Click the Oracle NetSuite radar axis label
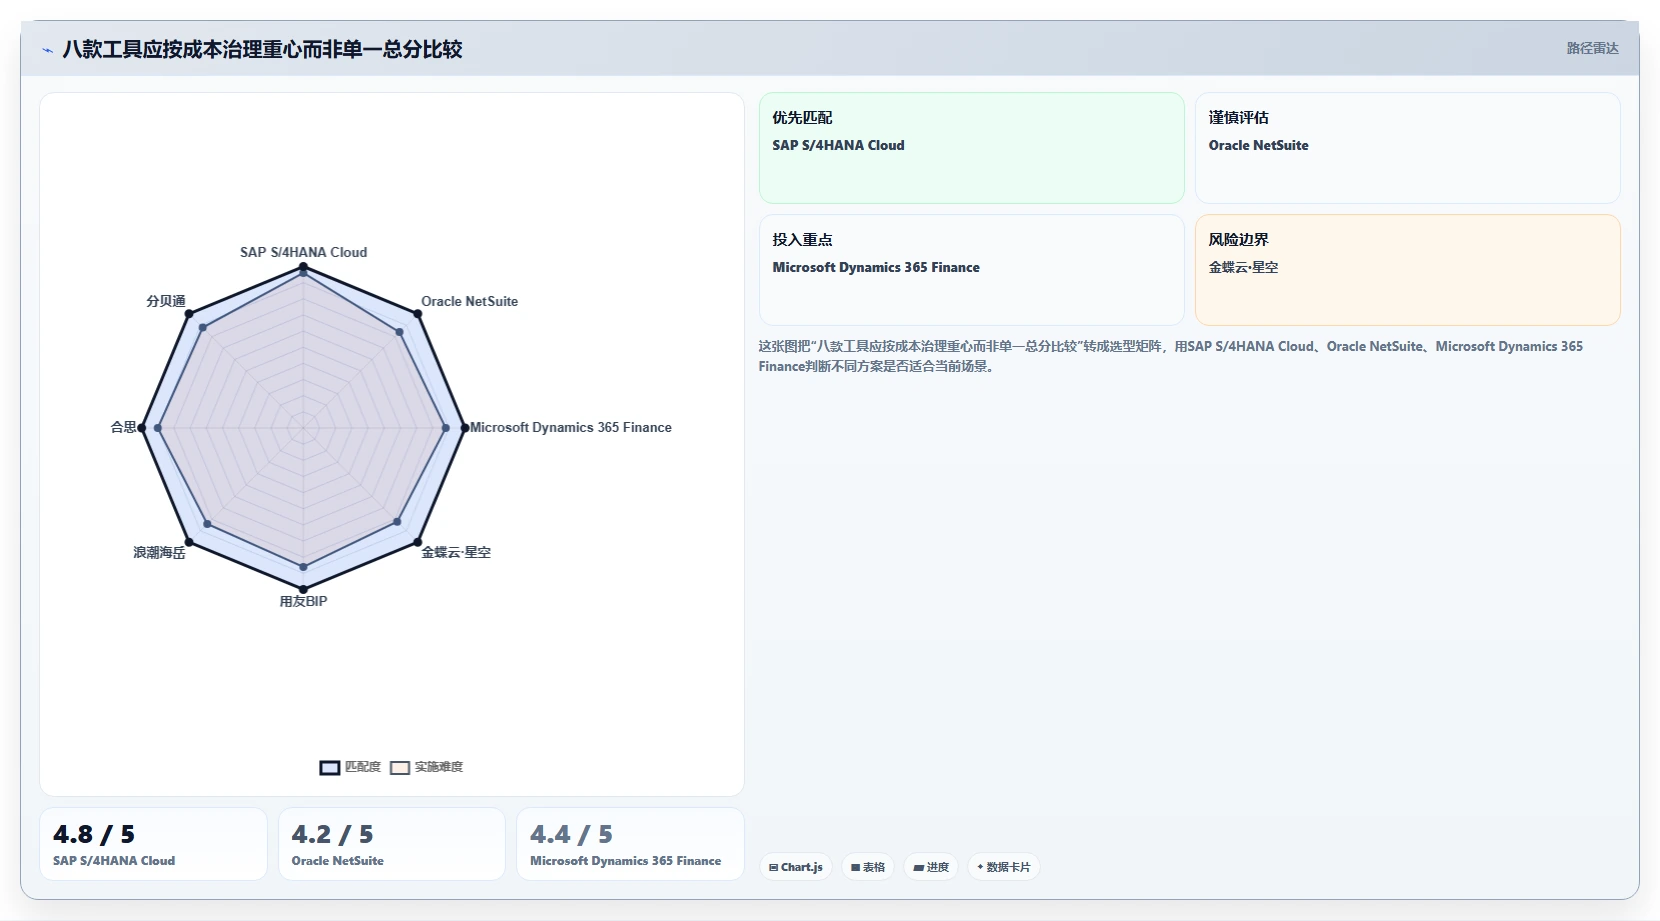The width and height of the screenshot is (1660, 921). (469, 301)
